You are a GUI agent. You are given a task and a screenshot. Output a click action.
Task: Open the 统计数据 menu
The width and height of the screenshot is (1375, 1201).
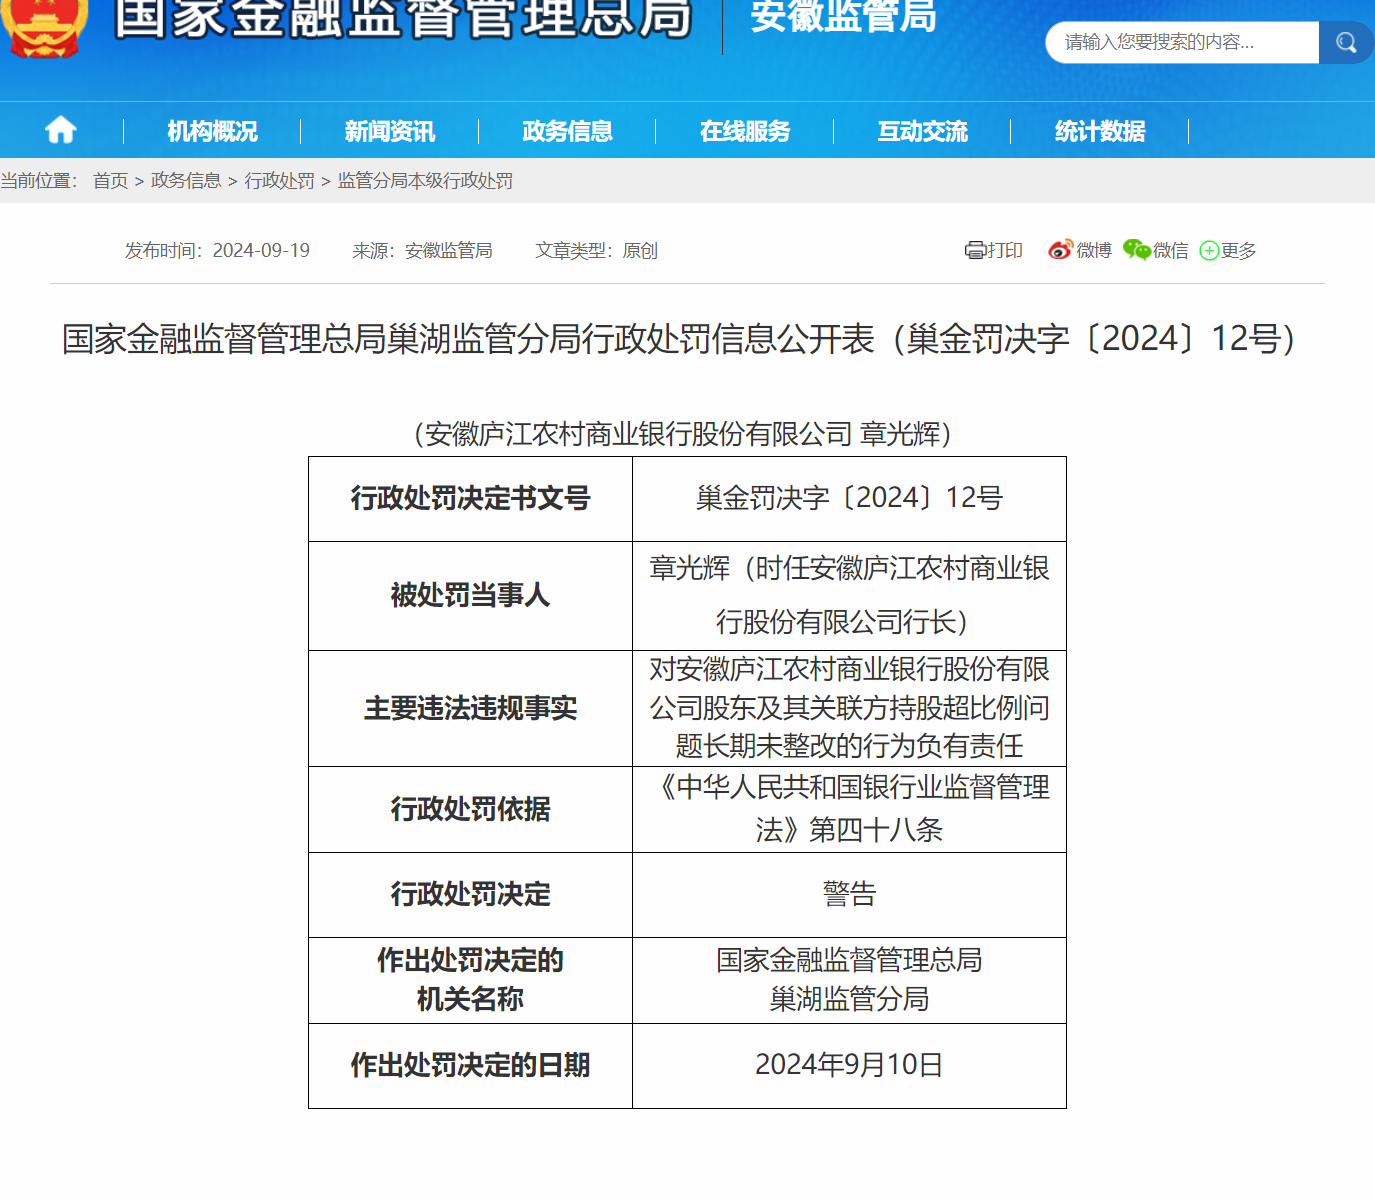click(1100, 131)
